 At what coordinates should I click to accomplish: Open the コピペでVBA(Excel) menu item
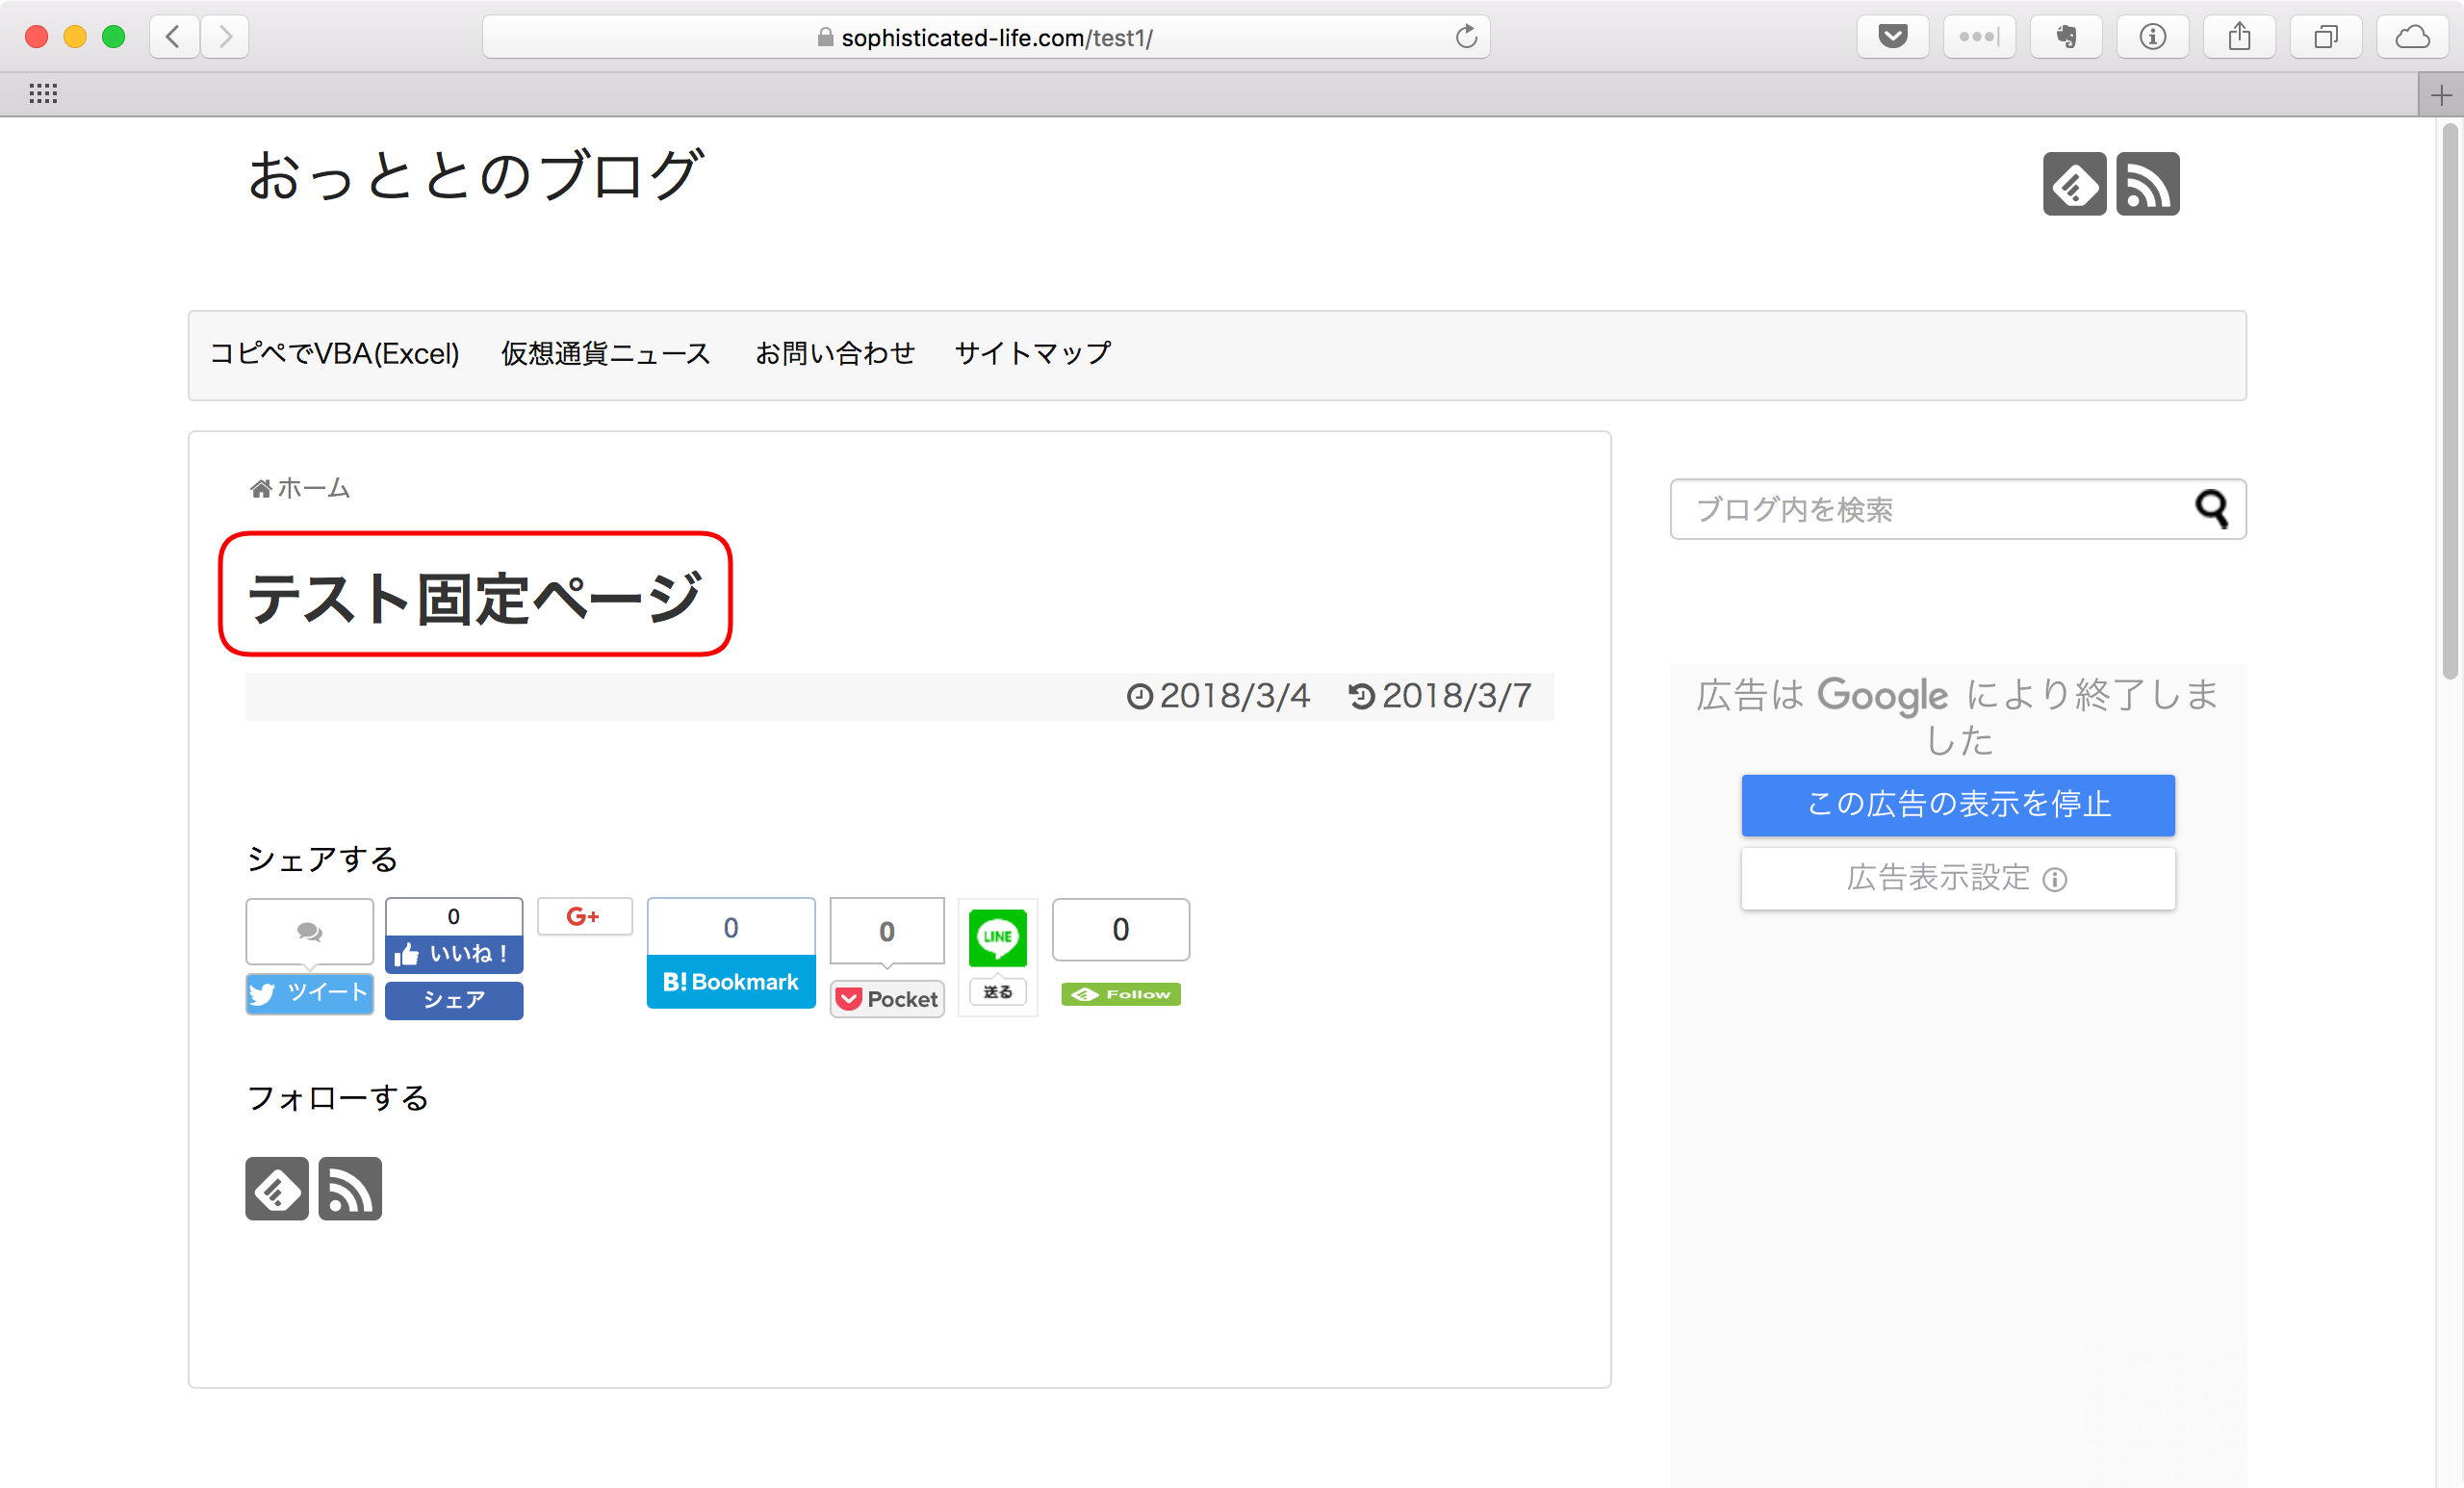(334, 354)
